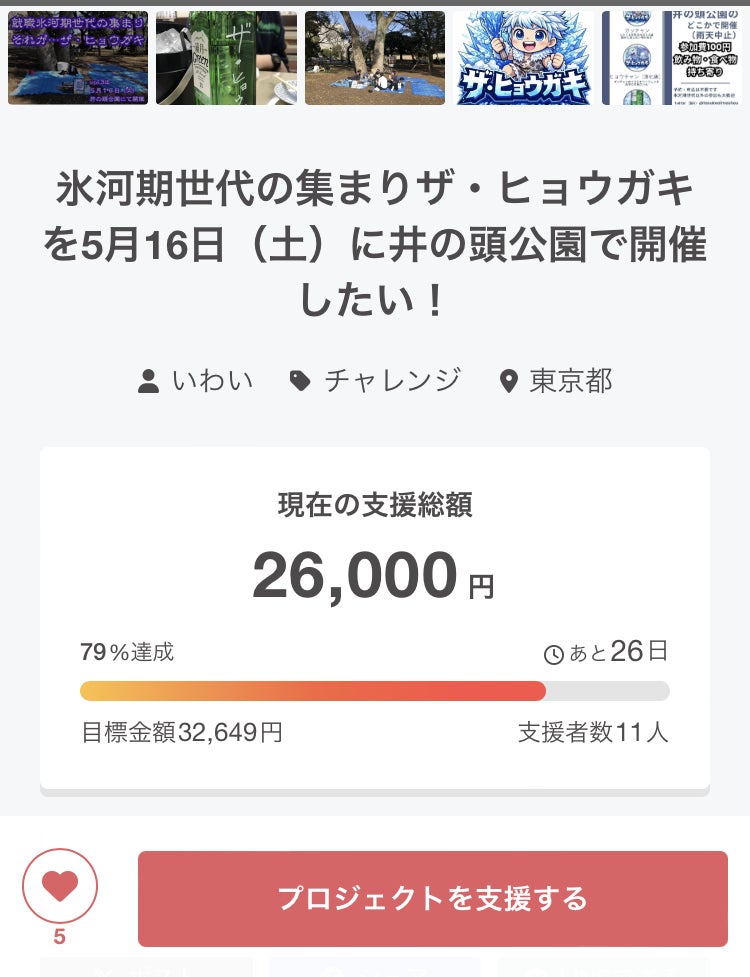This screenshot has width=750, height=977.
Task: Click the location pin icon beside 東京都
Action: (x=508, y=381)
